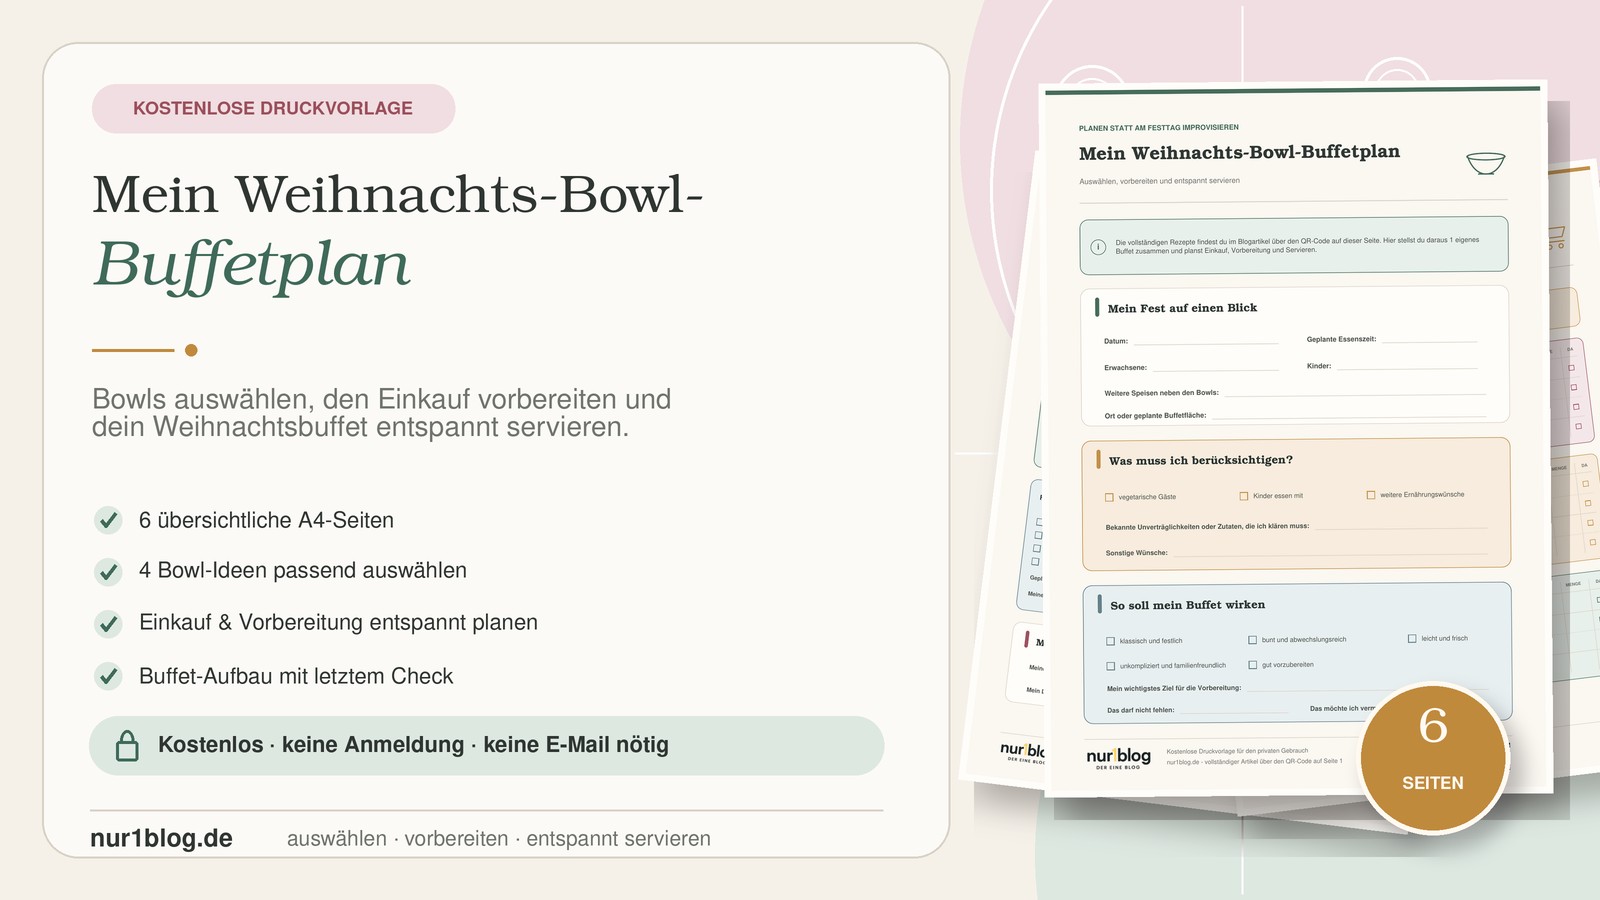The width and height of the screenshot is (1600, 900).
Task: Click the nur1blog logo on the front page footer
Action: (1118, 758)
